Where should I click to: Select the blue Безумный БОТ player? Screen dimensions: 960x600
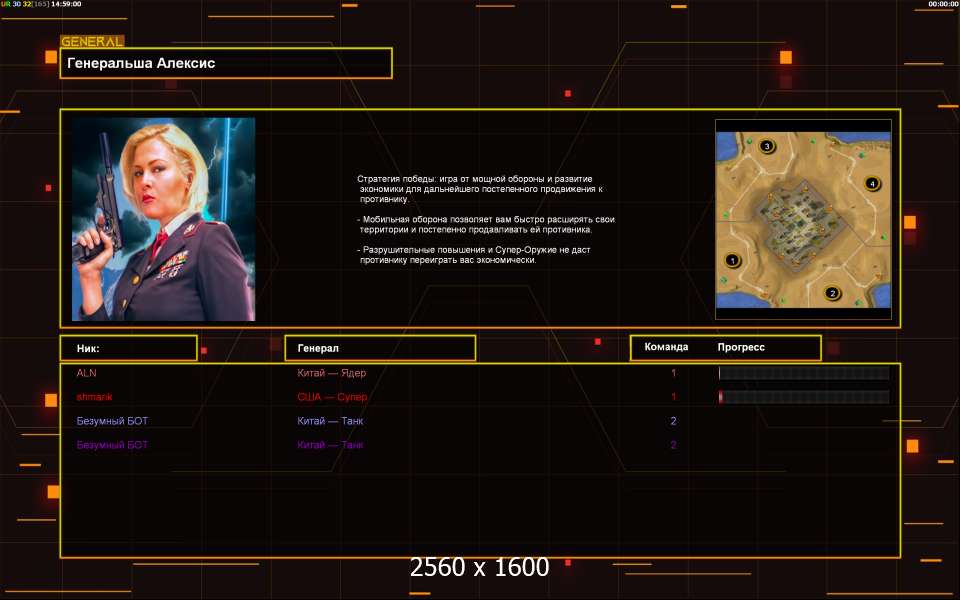[112, 421]
